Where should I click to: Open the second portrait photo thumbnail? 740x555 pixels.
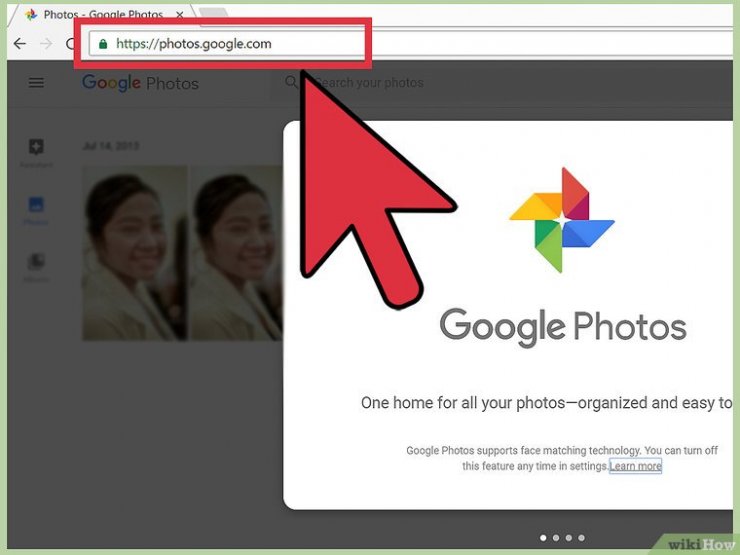(236, 252)
